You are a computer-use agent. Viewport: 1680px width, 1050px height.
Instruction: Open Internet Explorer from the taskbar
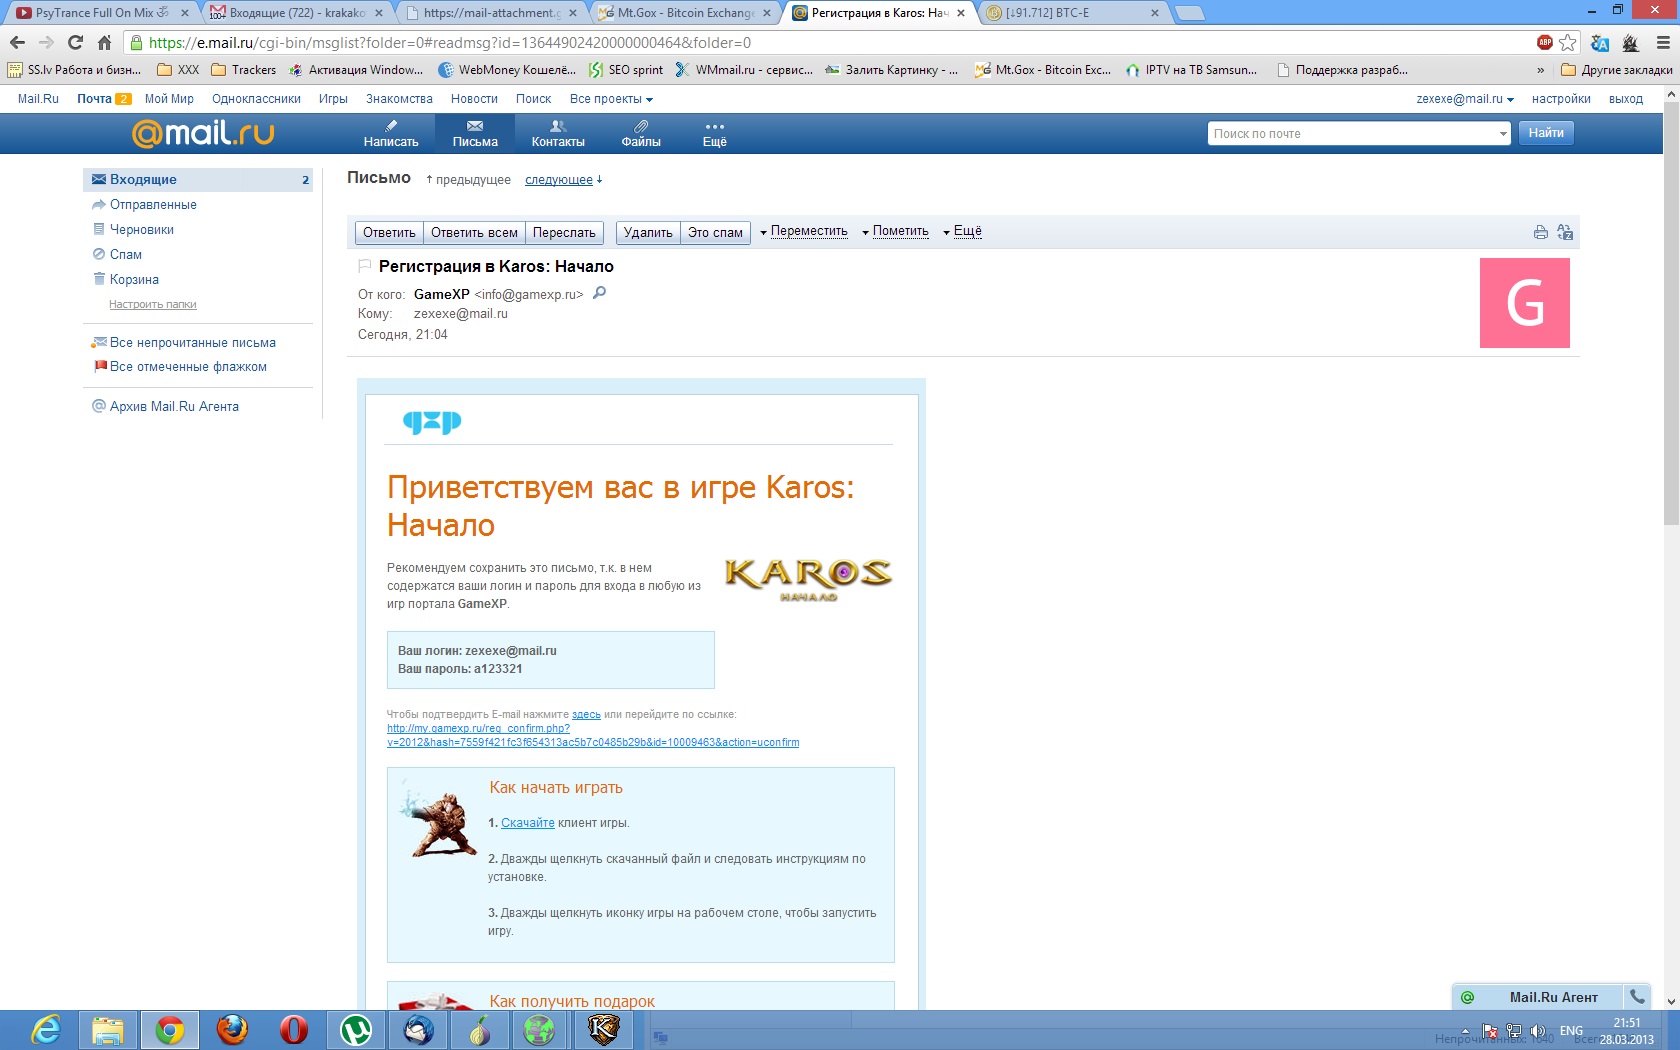[46, 1029]
